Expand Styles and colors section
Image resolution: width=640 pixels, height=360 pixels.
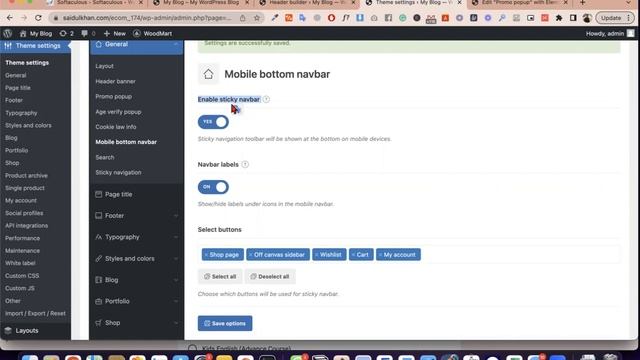click(x=136, y=258)
